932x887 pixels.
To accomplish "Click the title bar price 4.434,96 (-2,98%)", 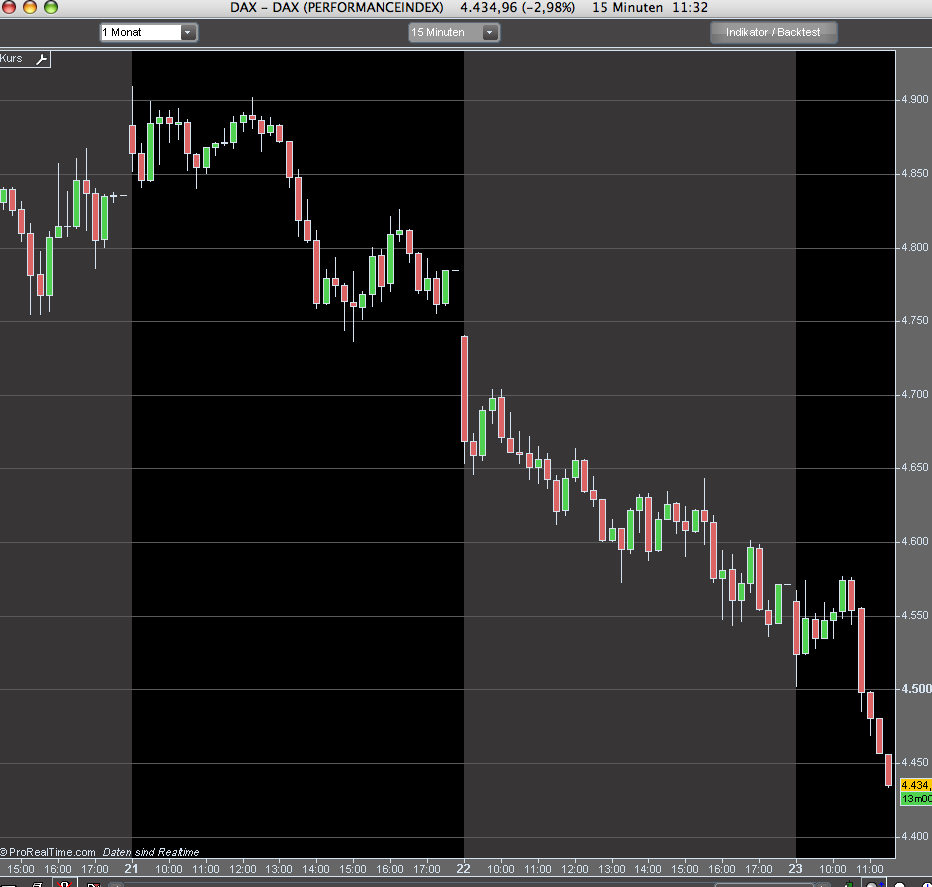I will (518, 8).
